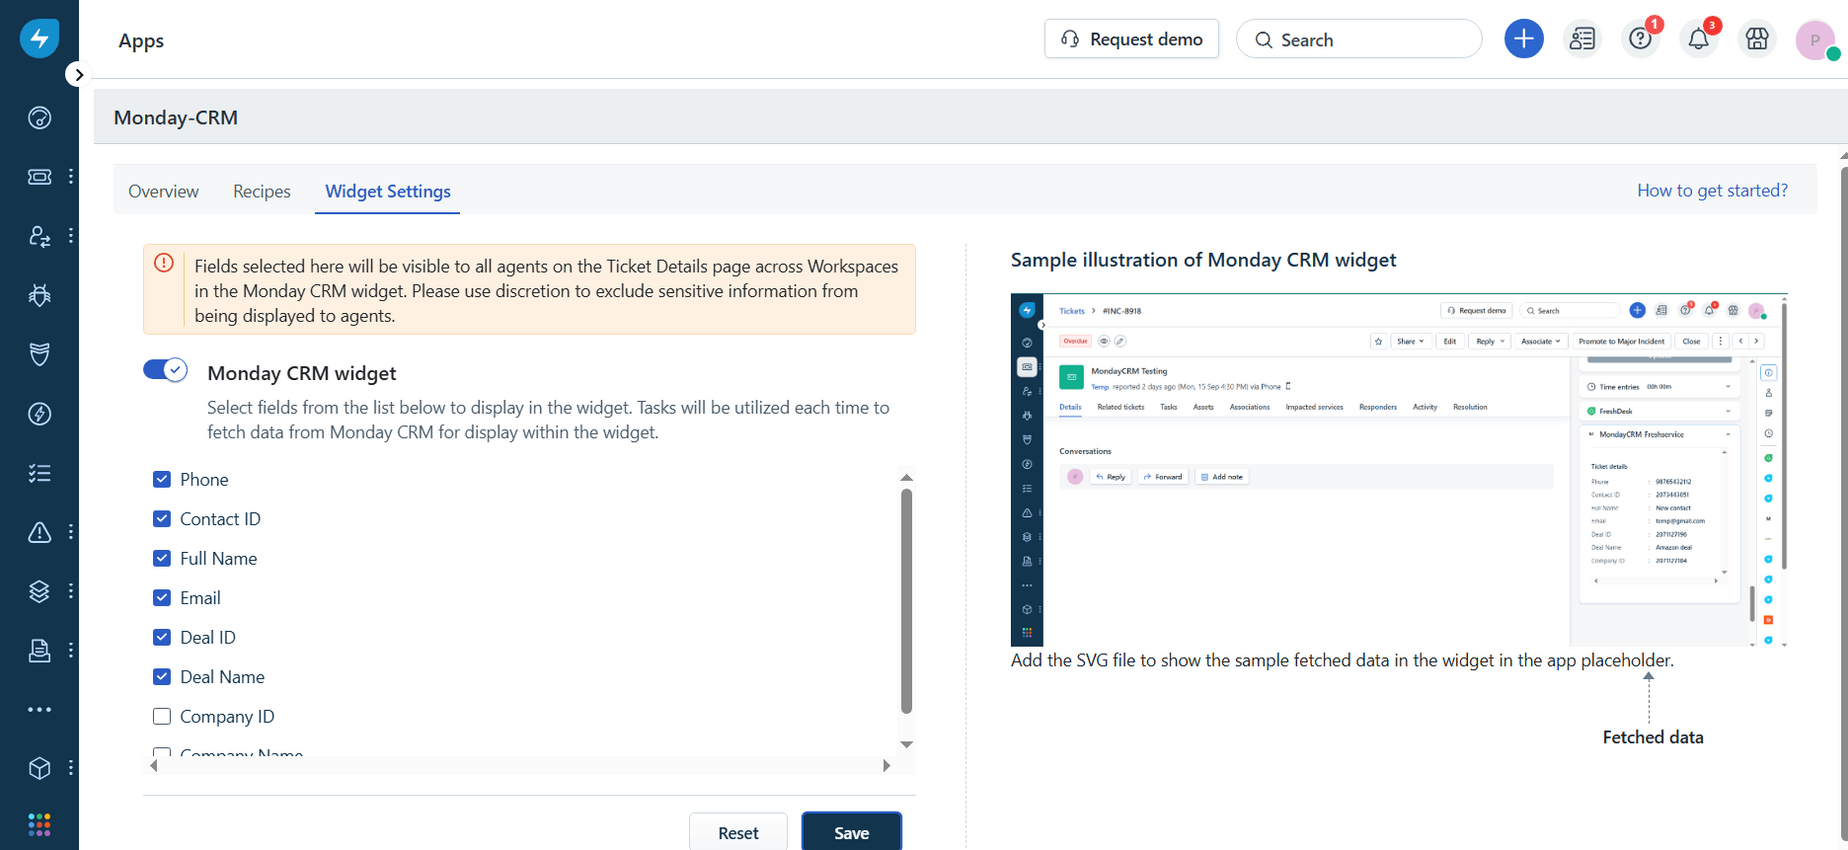Click the field list vertical scrollbar thumb
This screenshot has height=850, width=1848.
click(907, 601)
